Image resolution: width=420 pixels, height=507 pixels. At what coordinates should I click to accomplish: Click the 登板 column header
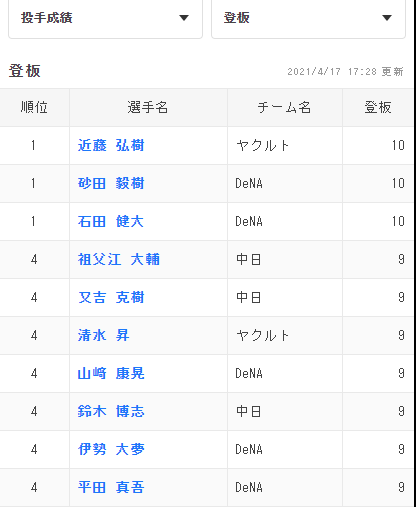tap(378, 108)
